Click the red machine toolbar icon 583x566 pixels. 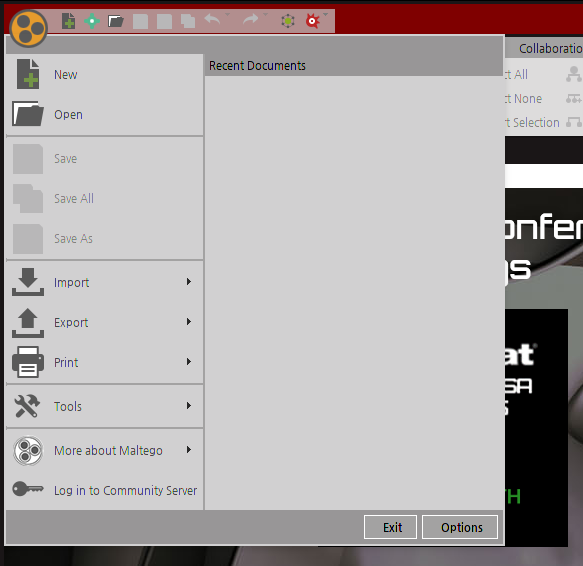[x=312, y=21]
